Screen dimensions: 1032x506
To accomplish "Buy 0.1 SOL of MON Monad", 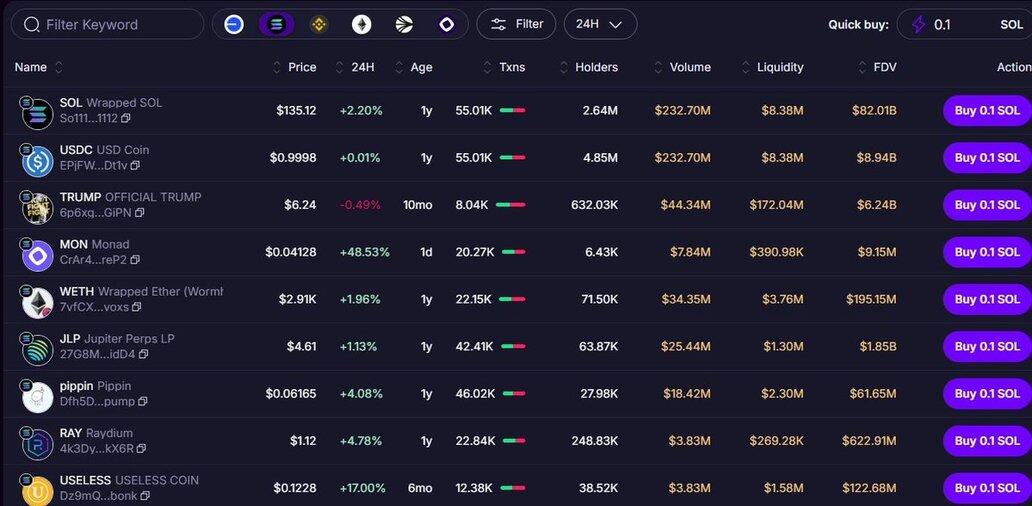I will coord(986,252).
